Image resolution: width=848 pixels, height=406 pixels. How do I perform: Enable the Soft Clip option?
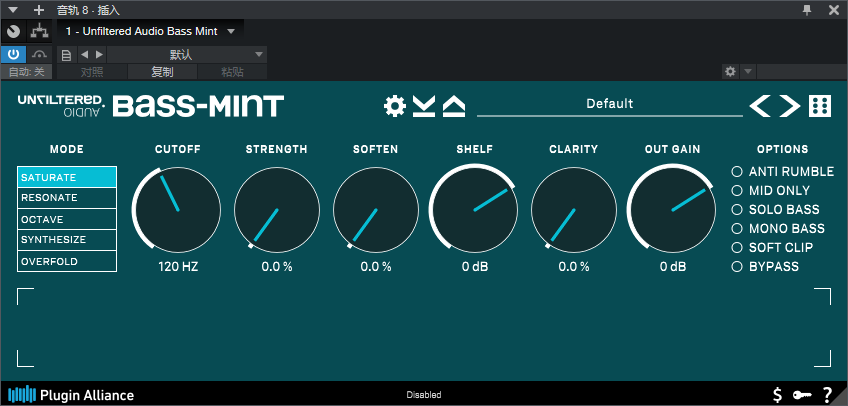coord(737,248)
